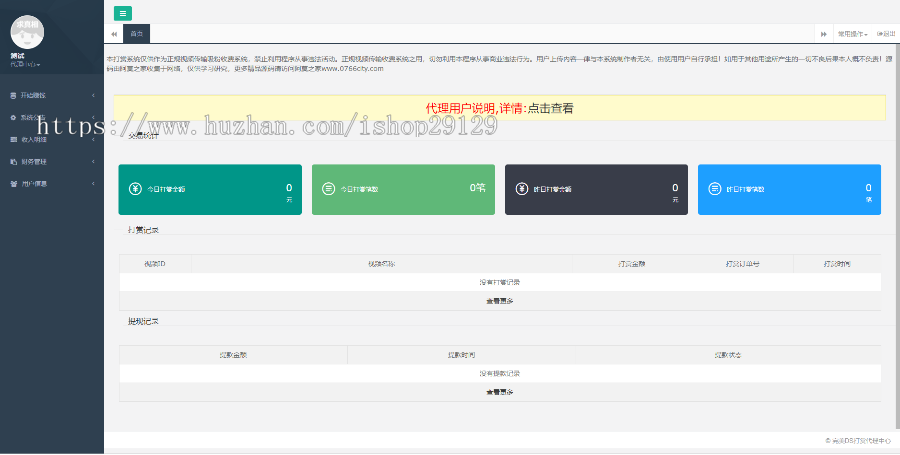Click the user avatar image
Screen dimensions: 900x455
pyautogui.click(x=28, y=32)
